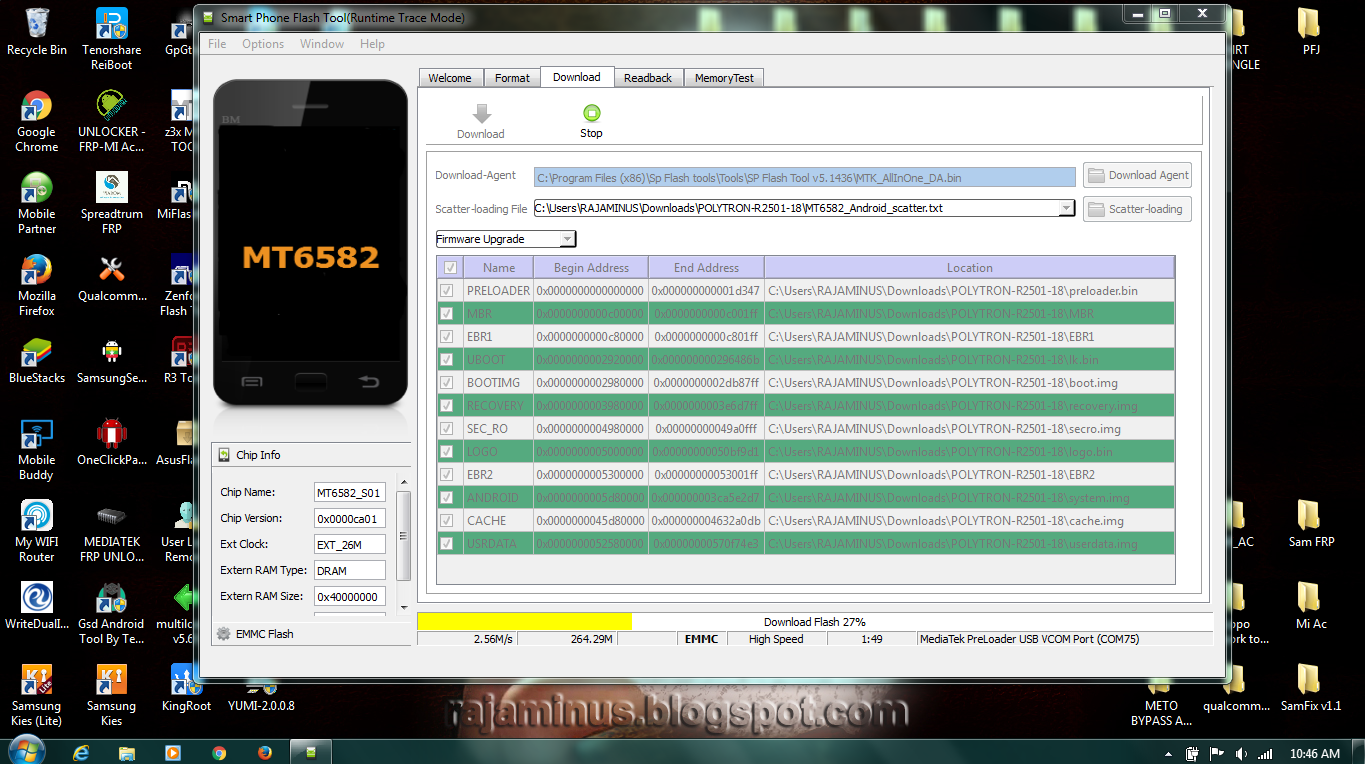
Task: Open SamsungSe... Android desktop icon
Action: [111, 360]
